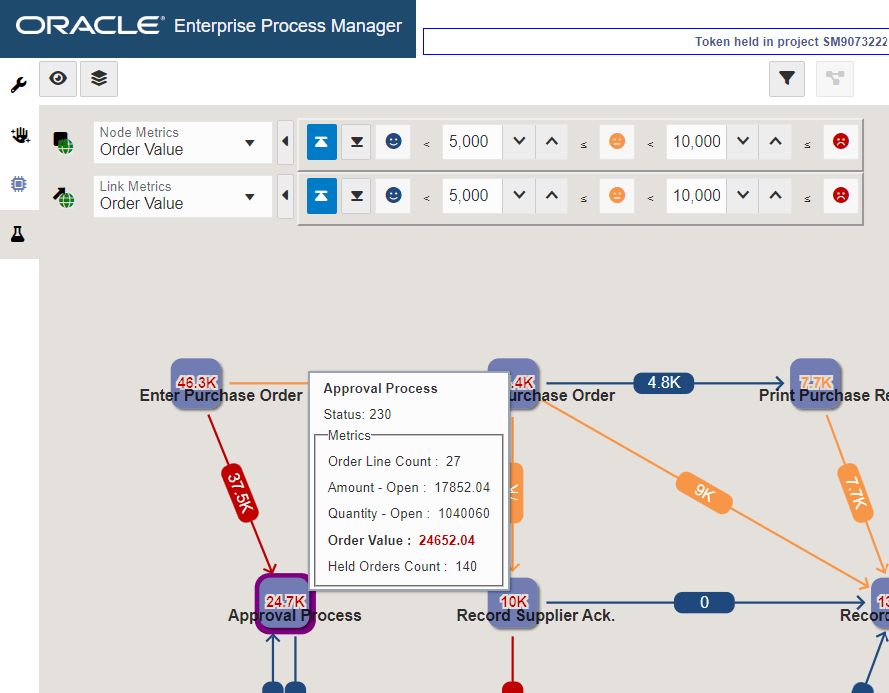Click Held Orders Count 140 in tooltip
Viewport: 889px width, 693px height.
pos(402,567)
